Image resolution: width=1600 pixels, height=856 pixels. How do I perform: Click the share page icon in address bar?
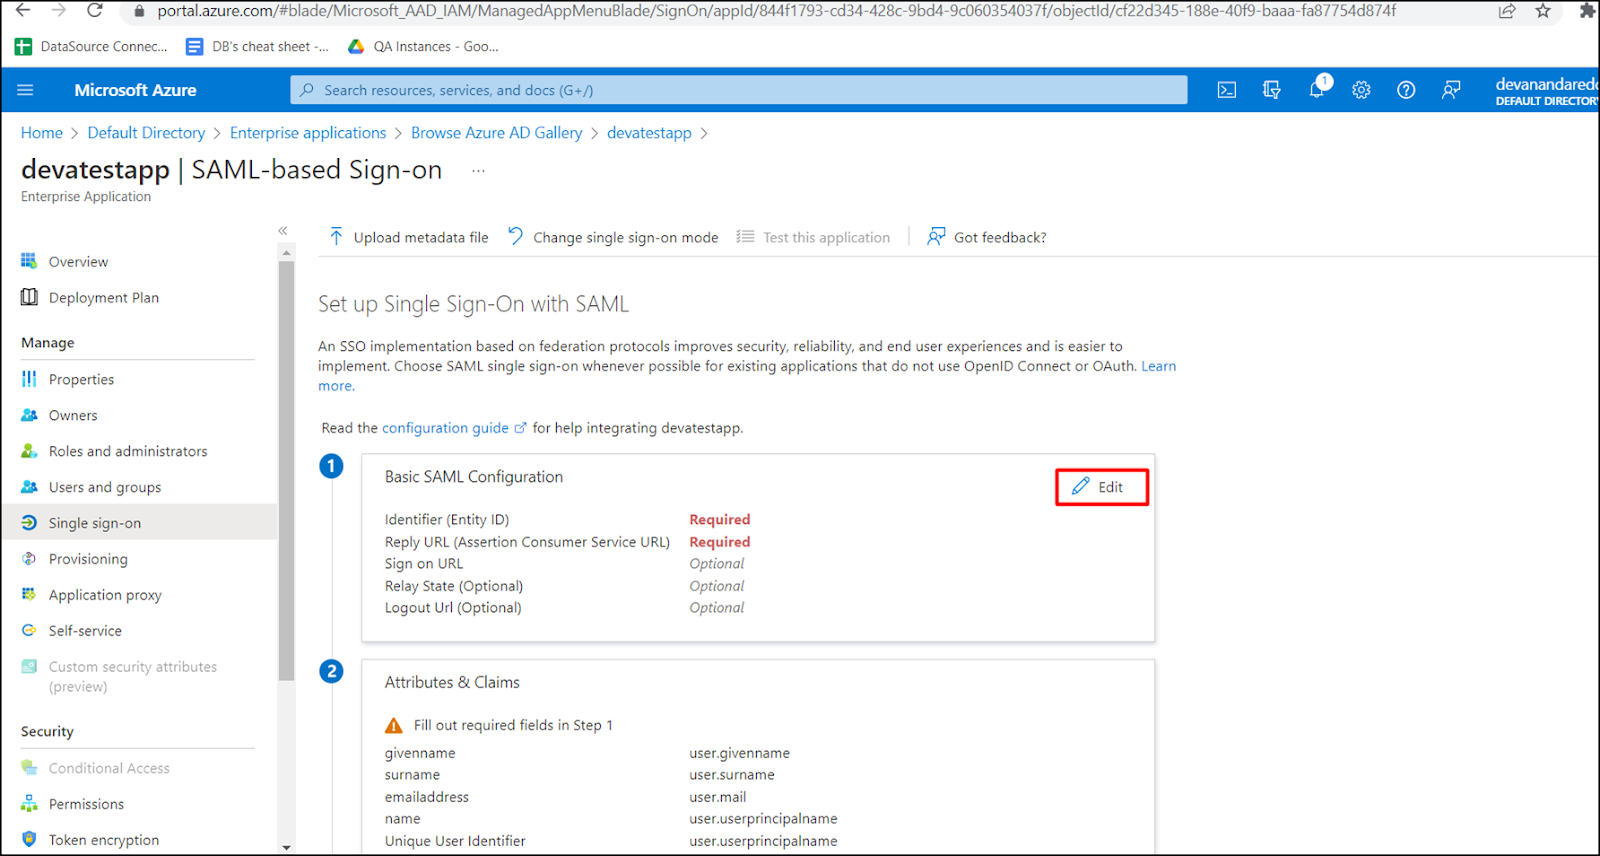coord(1507,11)
